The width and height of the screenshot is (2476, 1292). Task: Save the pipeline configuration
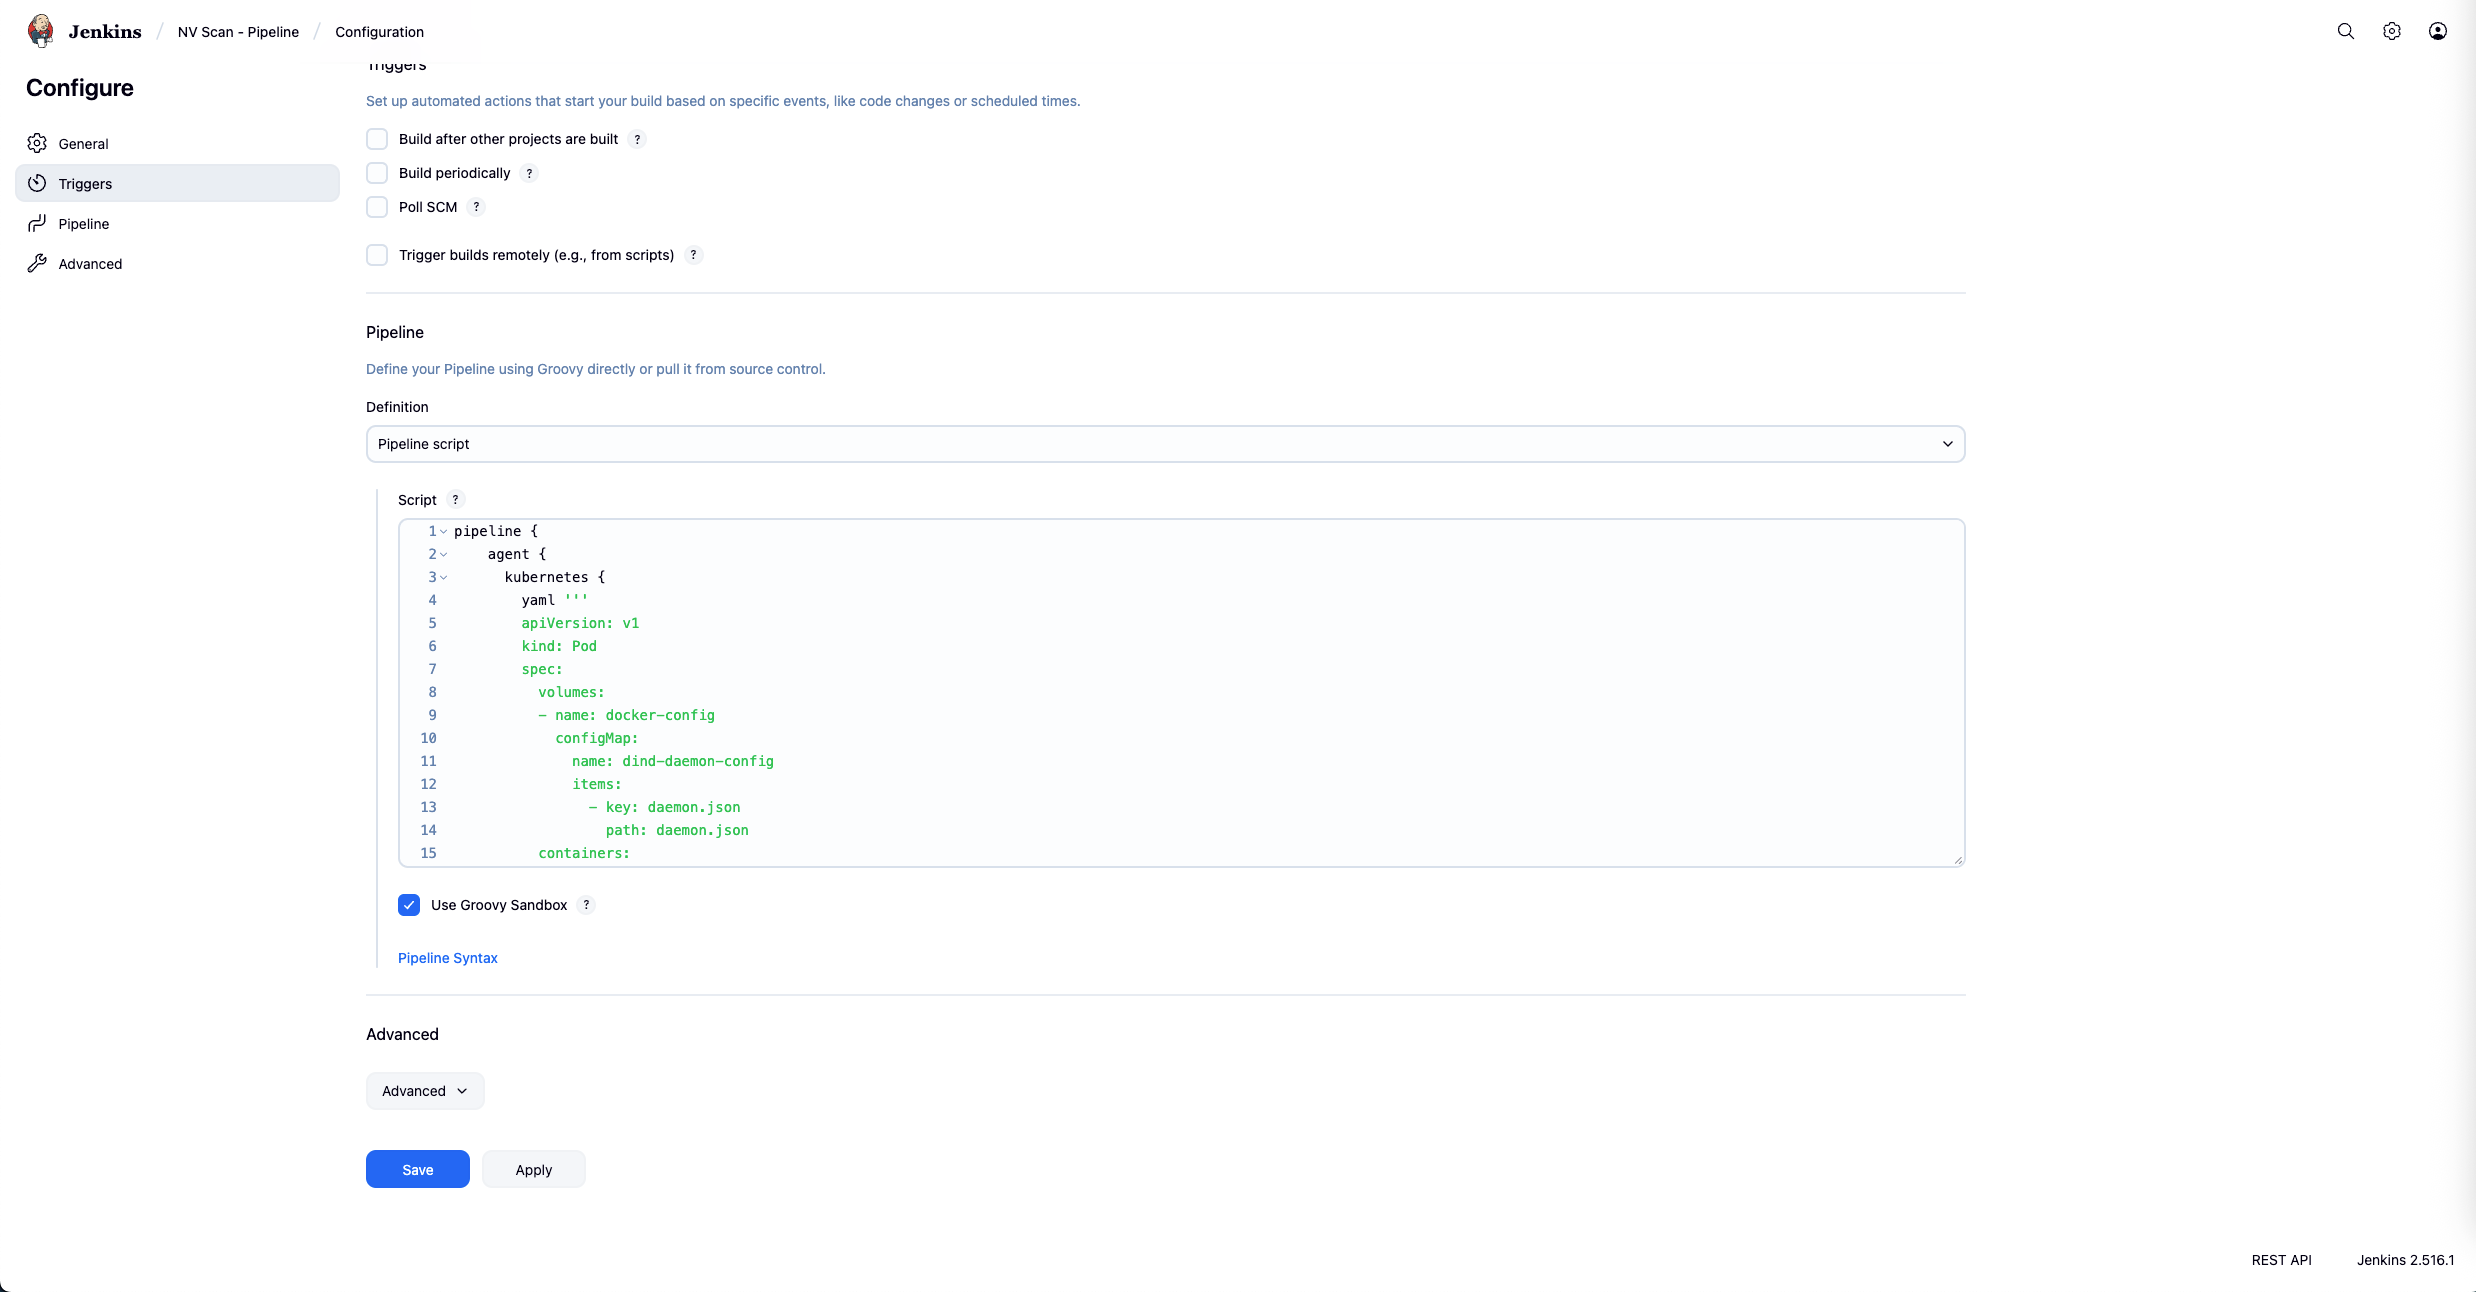pyautogui.click(x=417, y=1169)
